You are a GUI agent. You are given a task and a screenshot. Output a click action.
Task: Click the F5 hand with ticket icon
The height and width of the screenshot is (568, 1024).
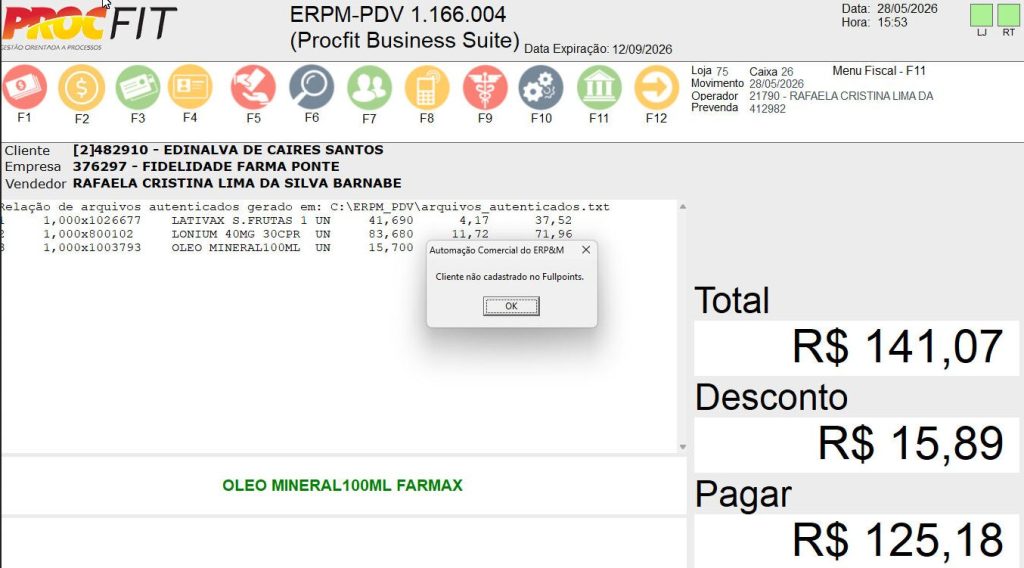click(x=253, y=87)
